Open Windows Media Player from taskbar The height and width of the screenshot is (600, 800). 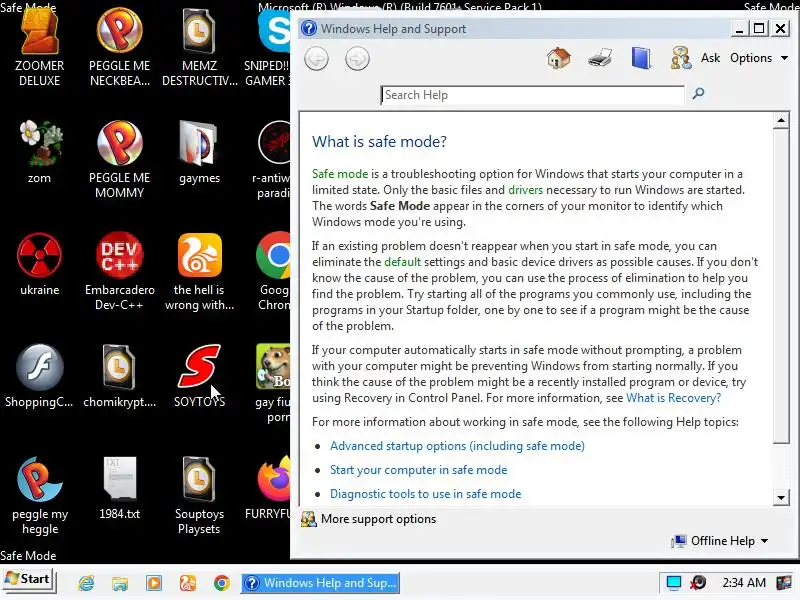pyautogui.click(x=154, y=583)
